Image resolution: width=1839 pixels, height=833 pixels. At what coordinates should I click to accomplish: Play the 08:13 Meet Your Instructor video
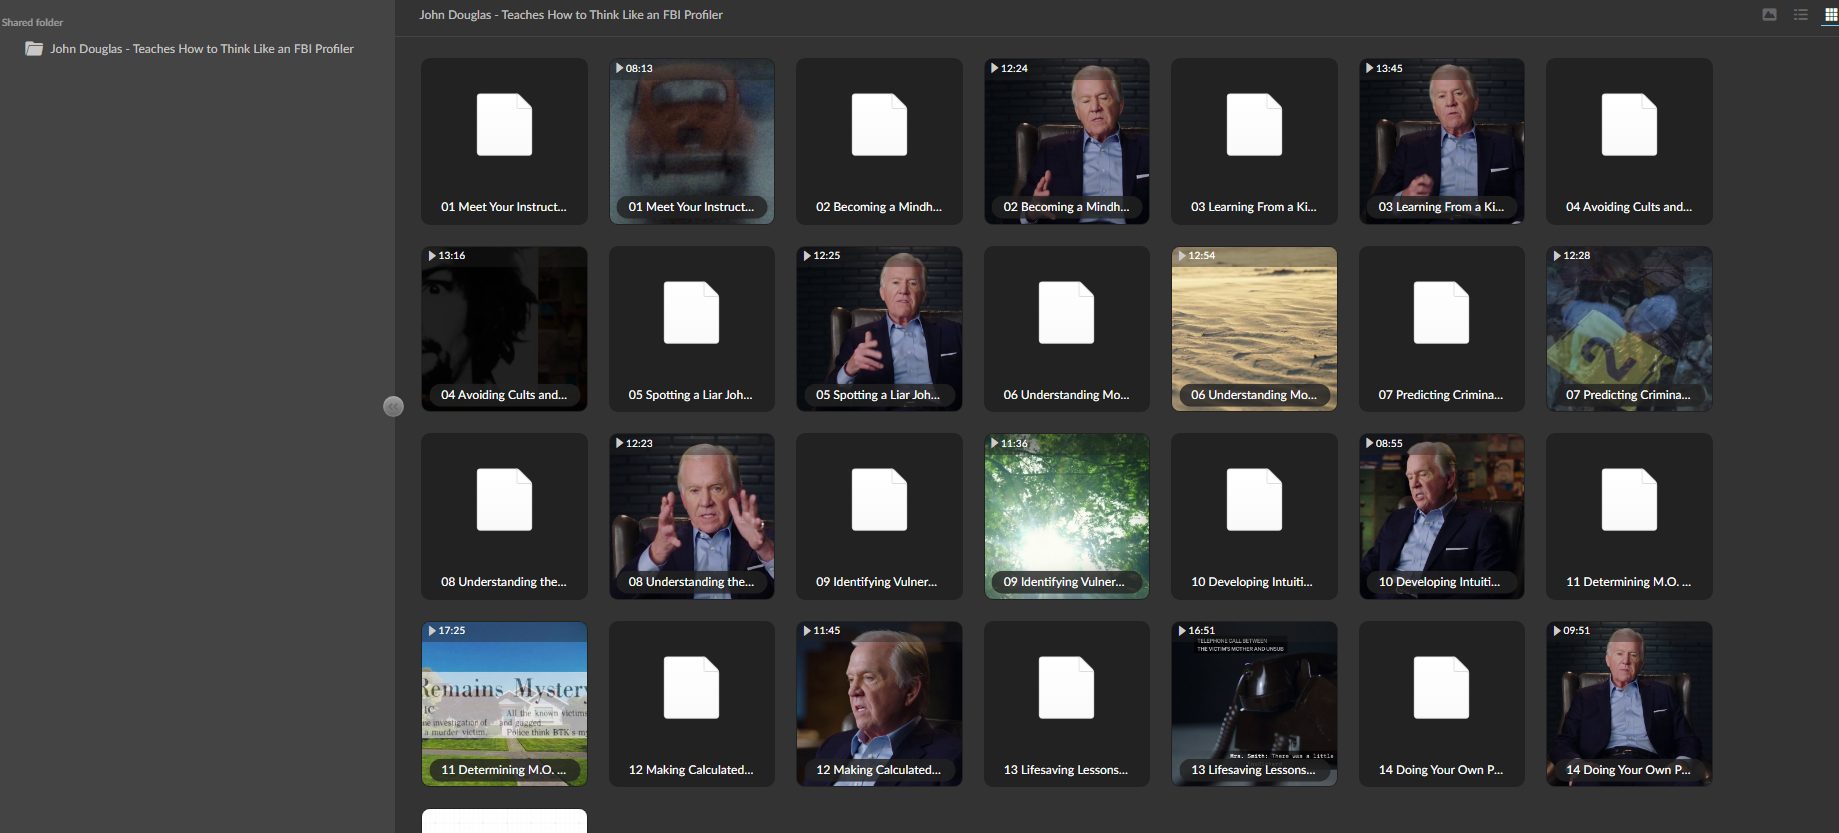tap(692, 141)
